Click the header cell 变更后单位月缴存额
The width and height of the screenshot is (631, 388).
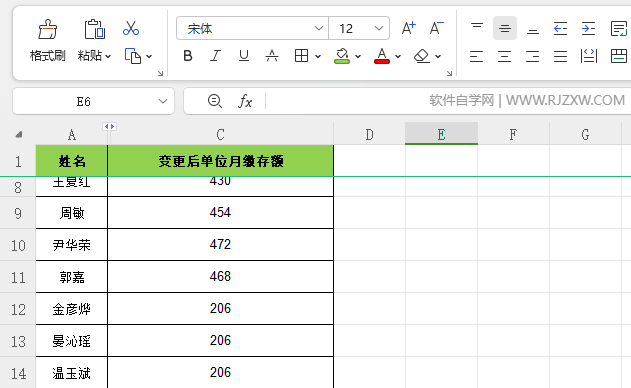pos(221,161)
